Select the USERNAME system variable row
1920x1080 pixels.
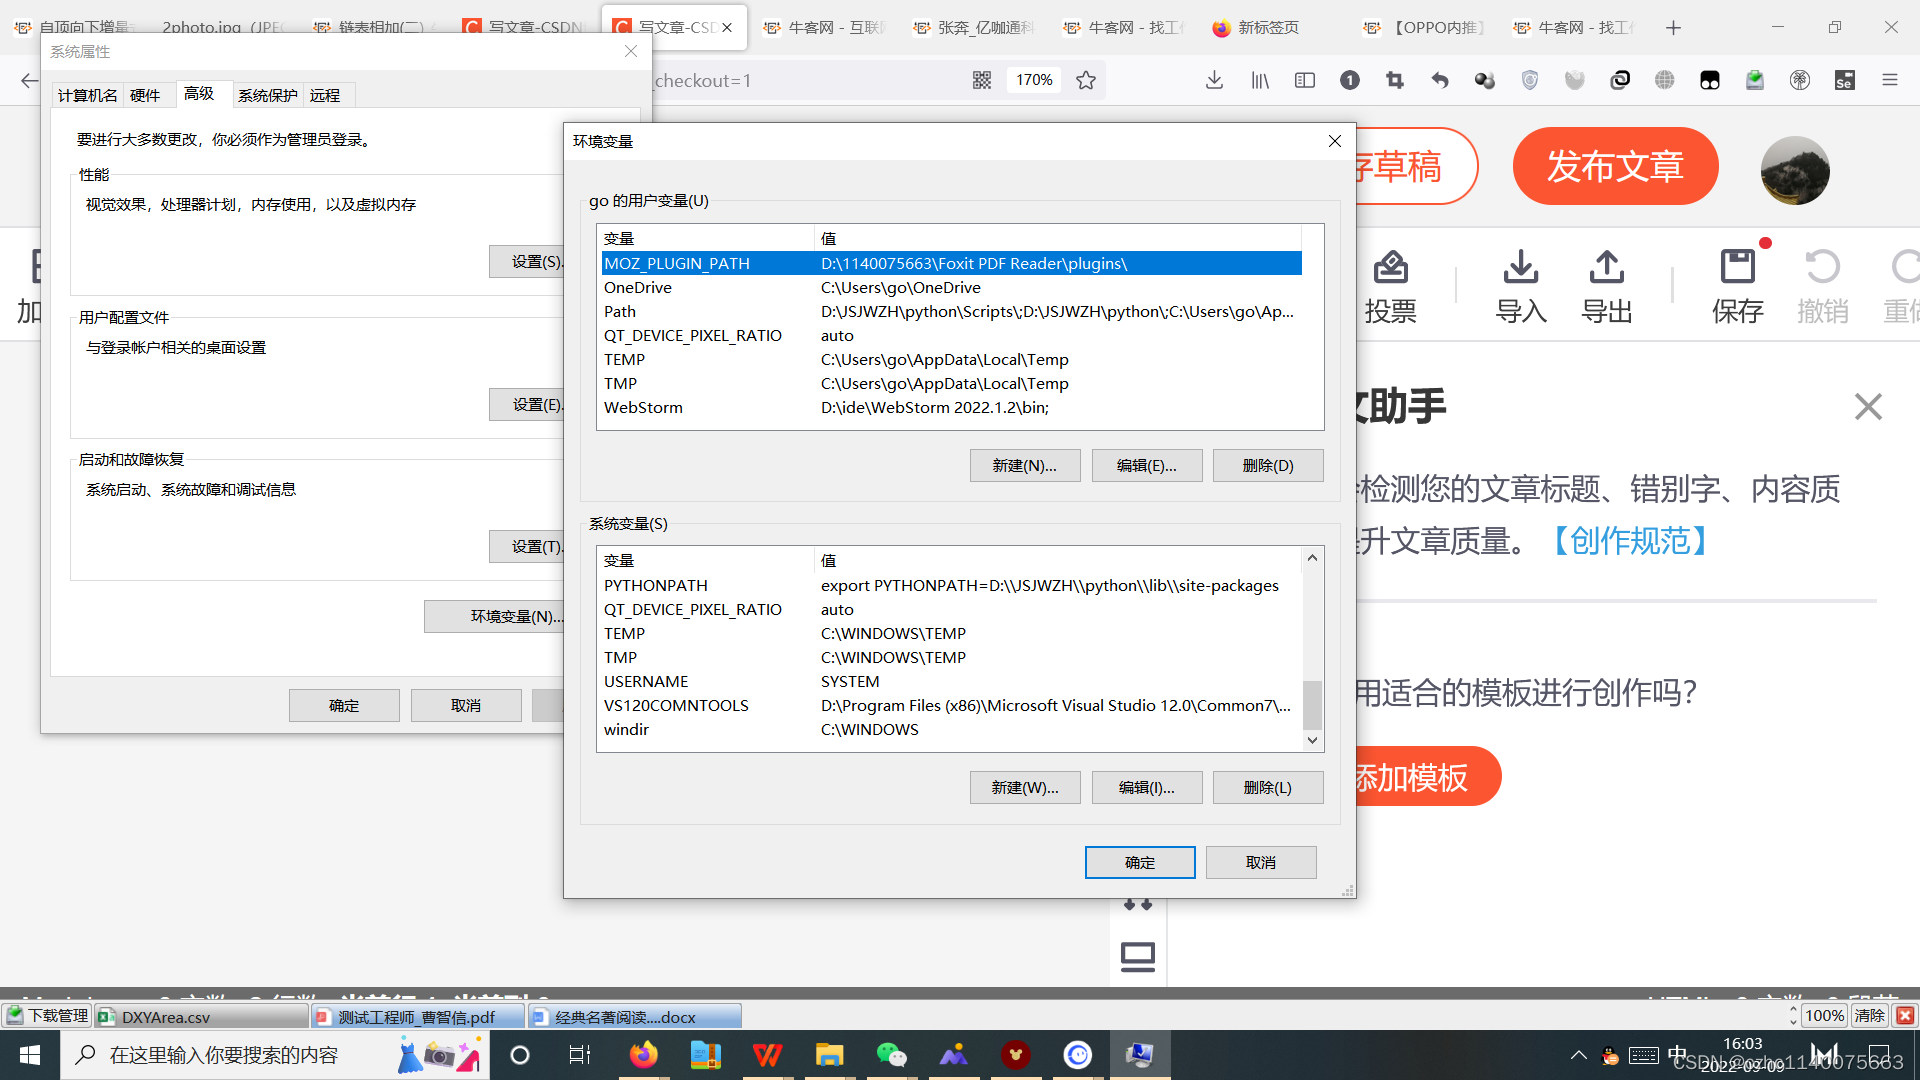(x=951, y=682)
